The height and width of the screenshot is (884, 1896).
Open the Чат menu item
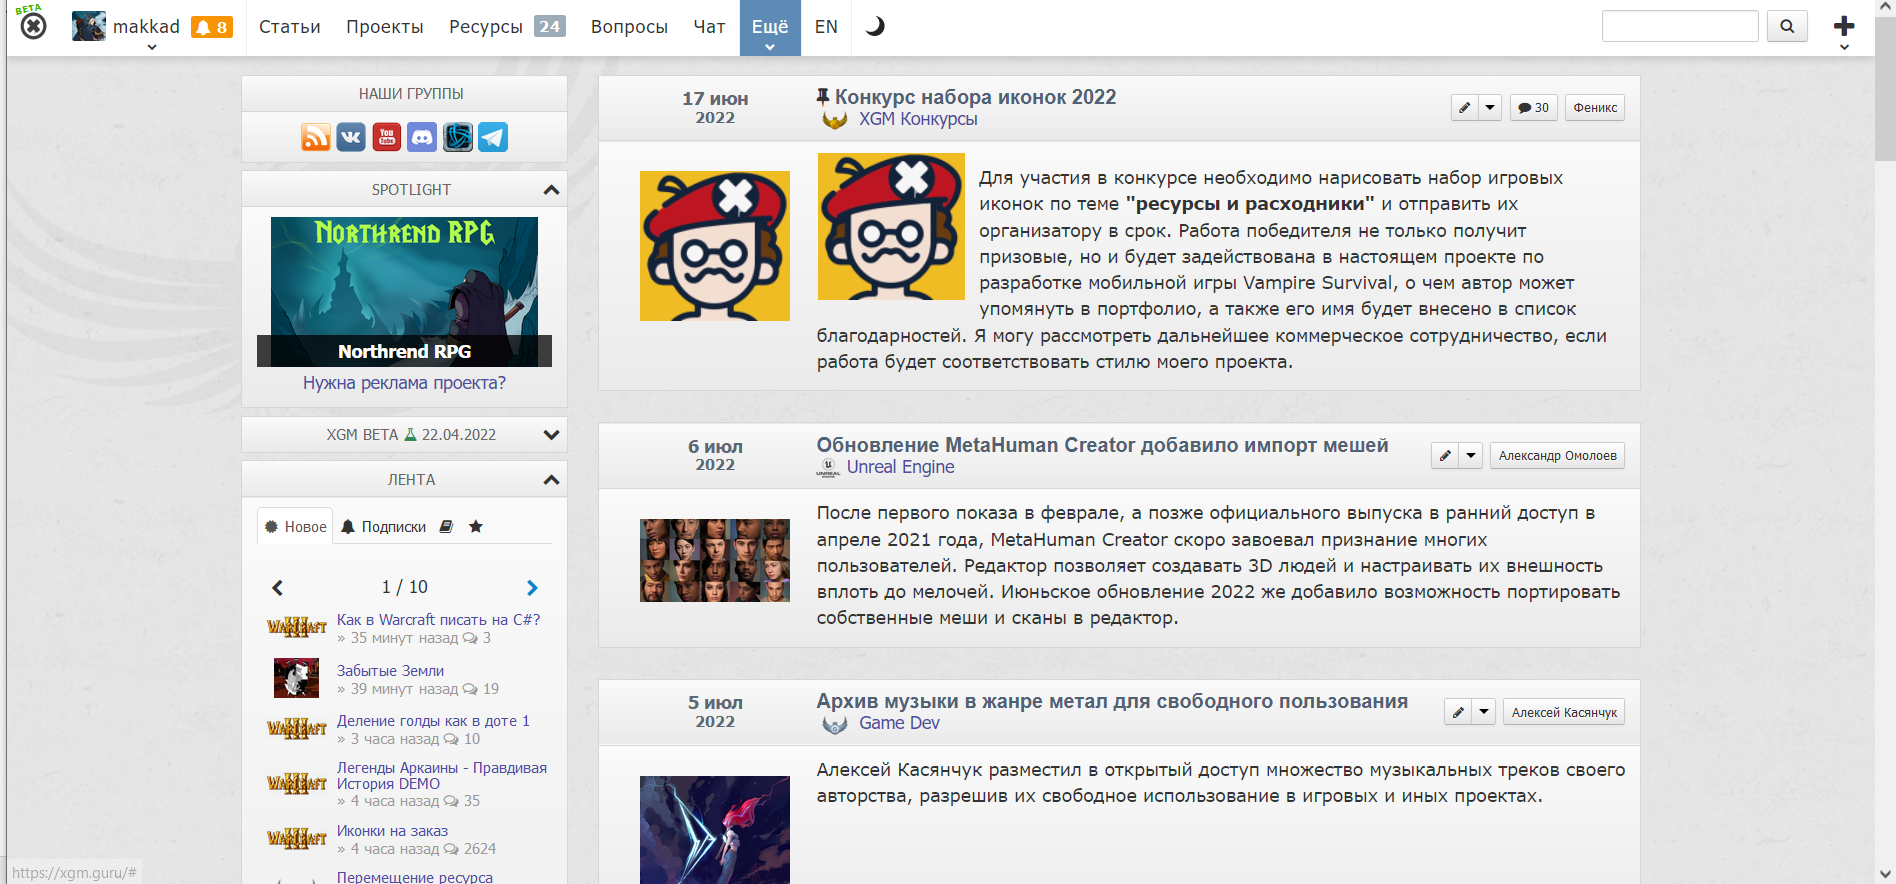pyautogui.click(x=709, y=27)
